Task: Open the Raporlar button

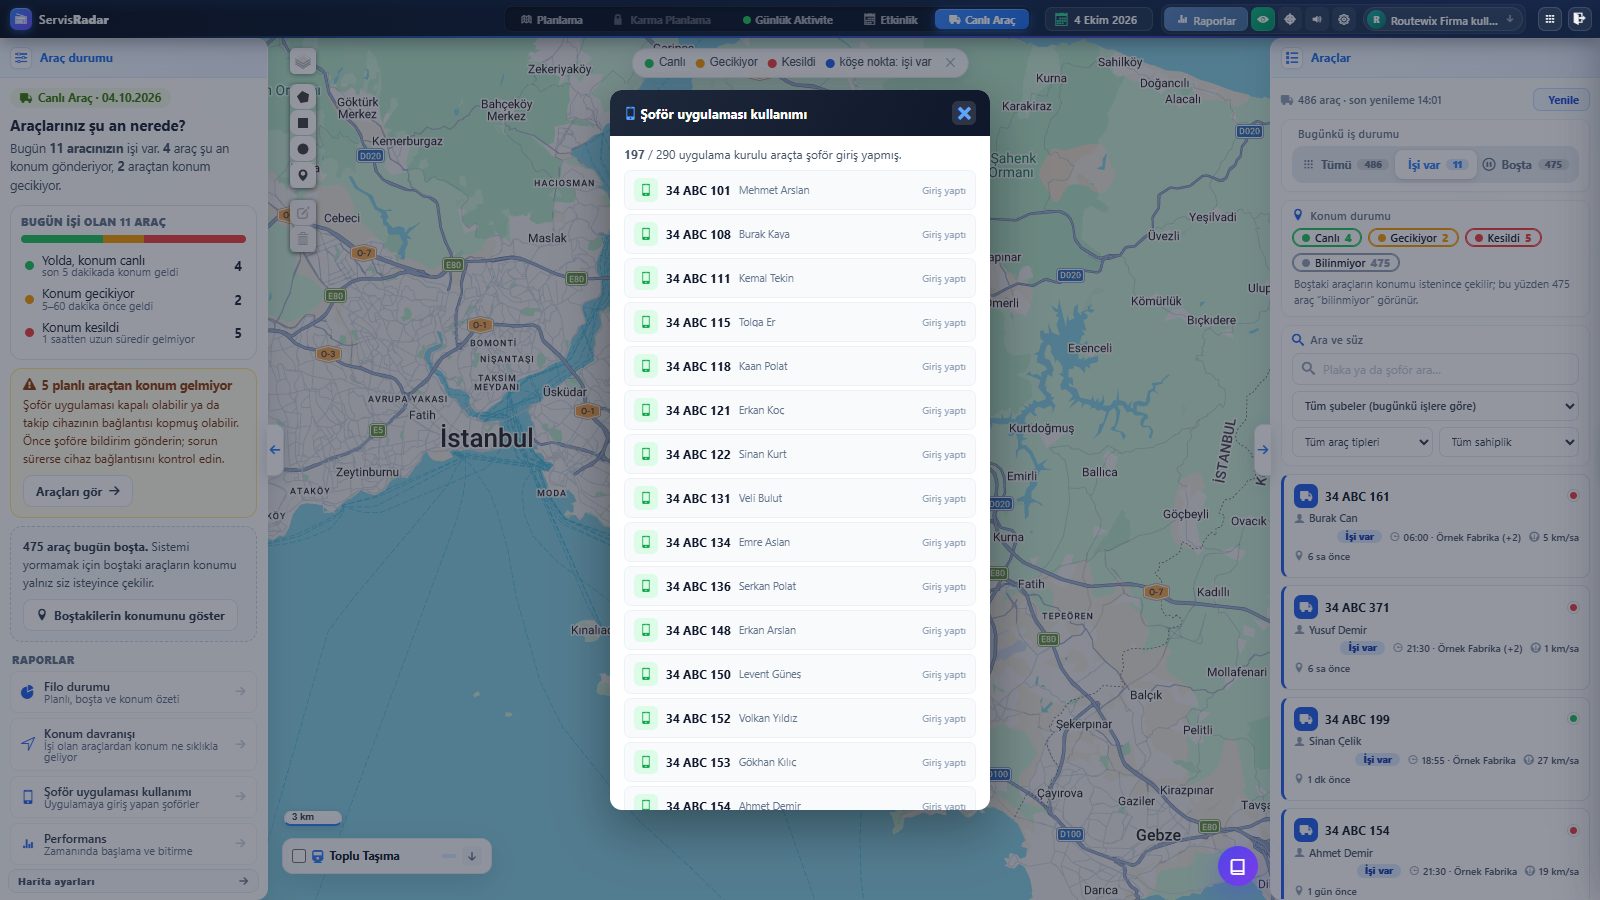Action: 1205,19
